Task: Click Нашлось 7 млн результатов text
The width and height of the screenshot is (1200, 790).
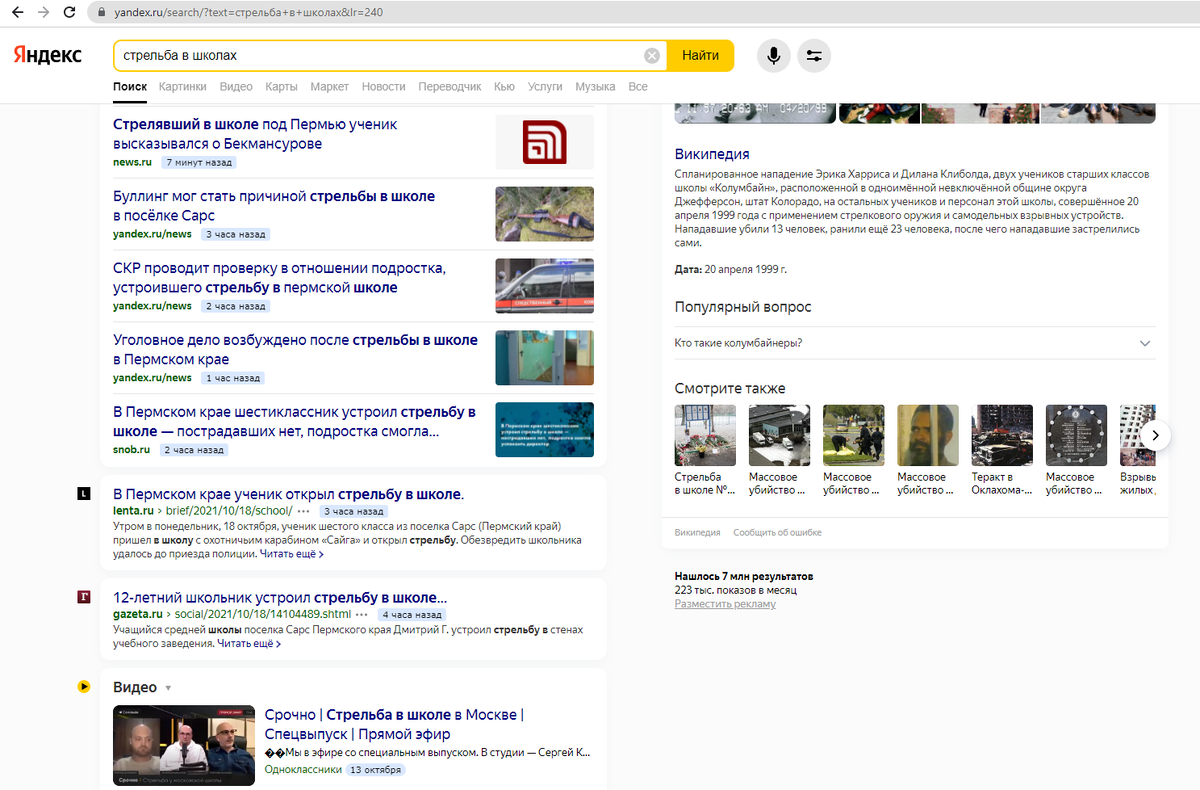Action: 744,577
